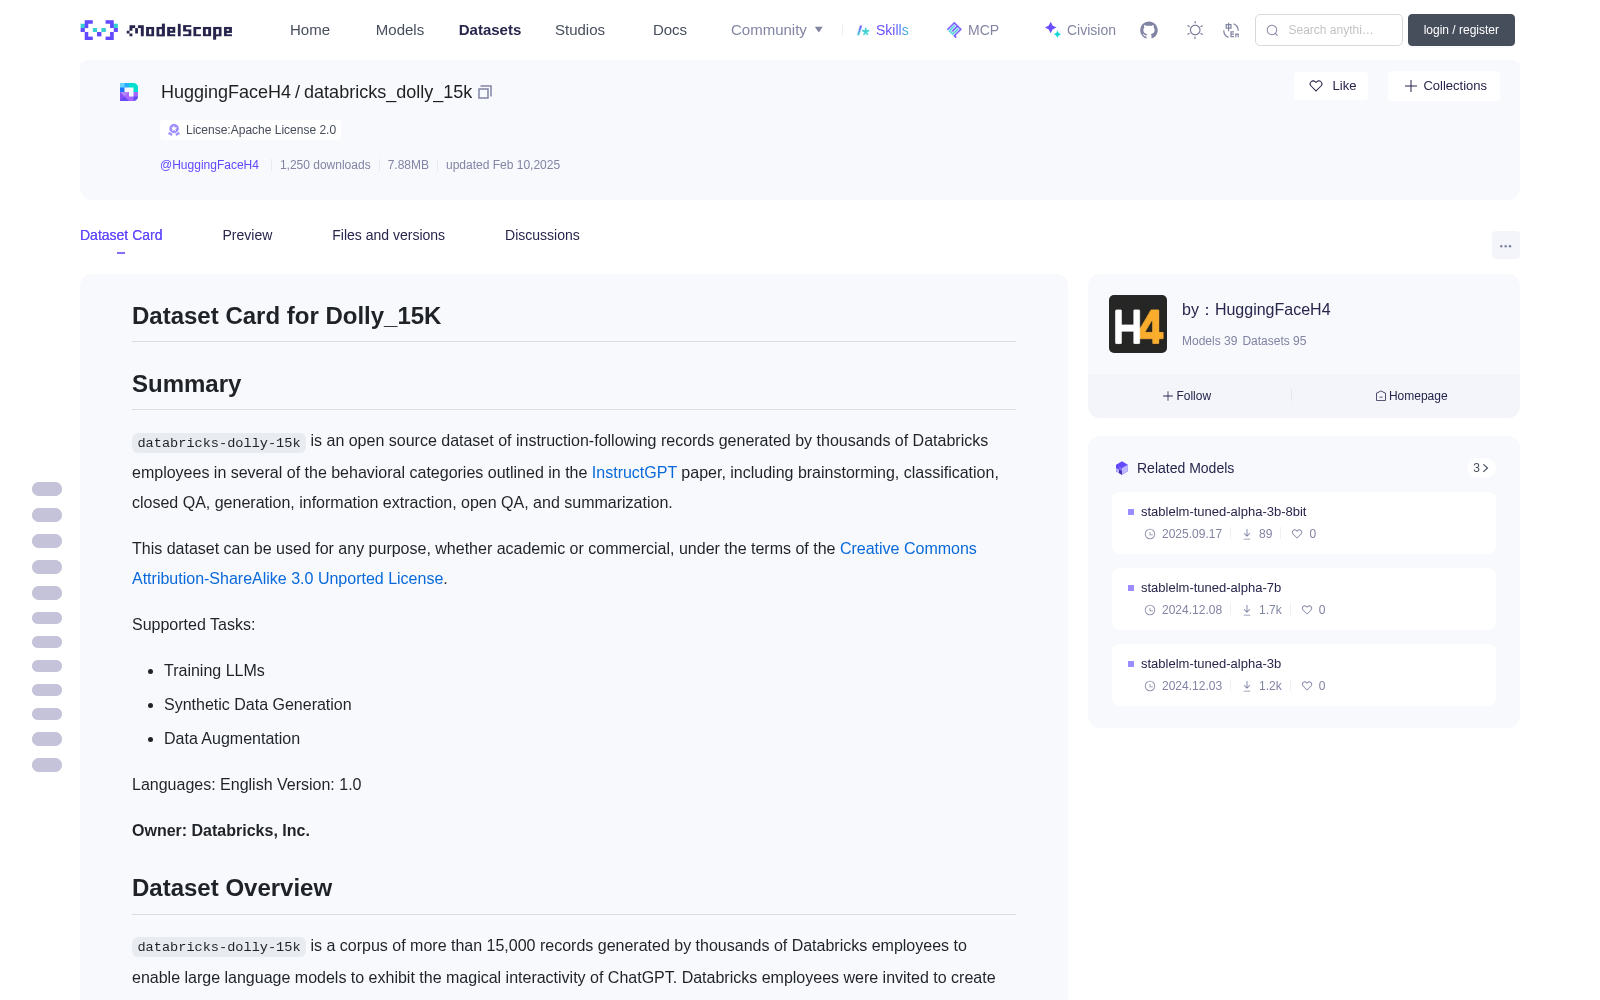Open MCP in the top navigation

point(972,30)
